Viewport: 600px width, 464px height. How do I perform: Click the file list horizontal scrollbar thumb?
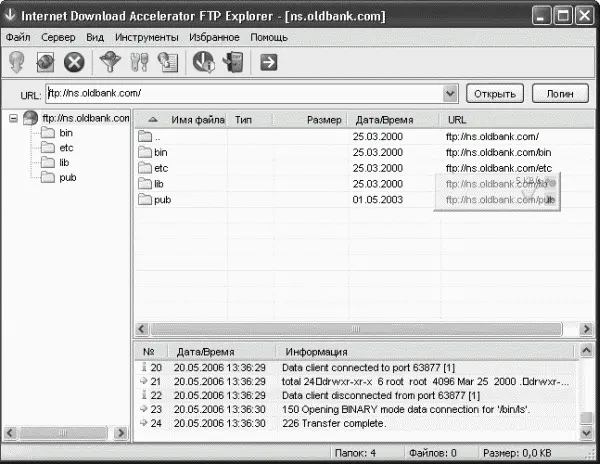(x=356, y=329)
